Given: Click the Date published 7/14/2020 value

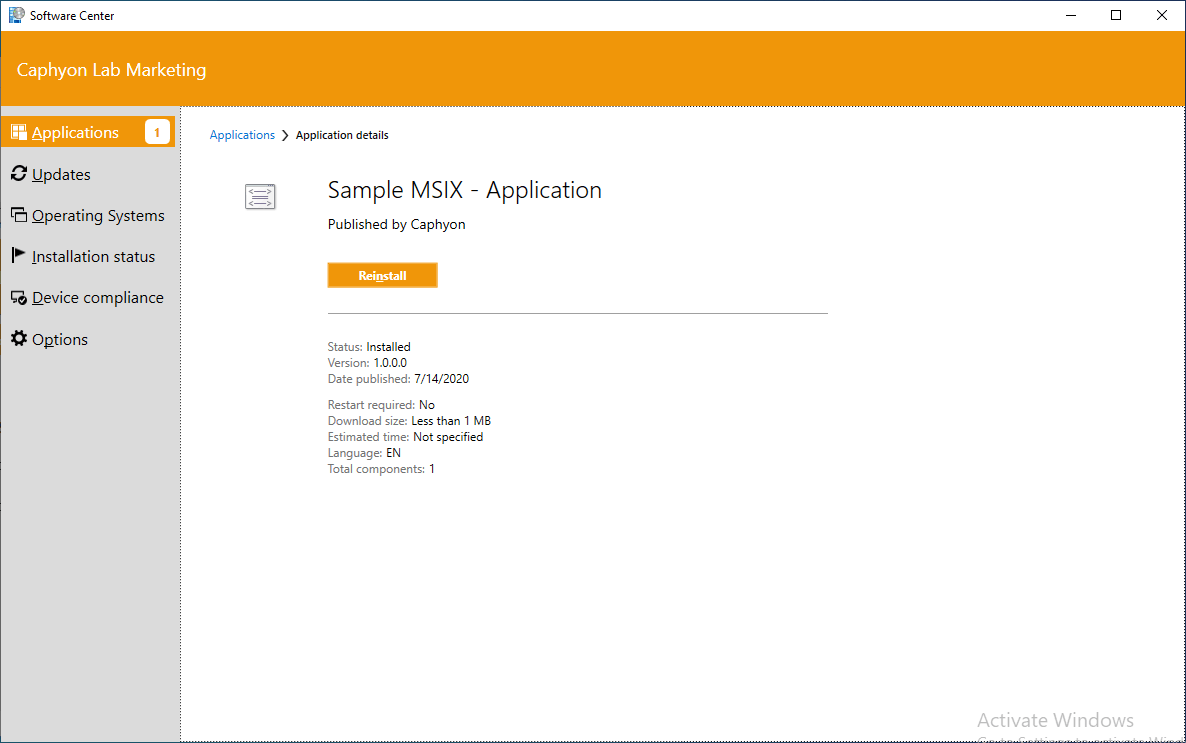Looking at the screenshot, I should (442, 378).
